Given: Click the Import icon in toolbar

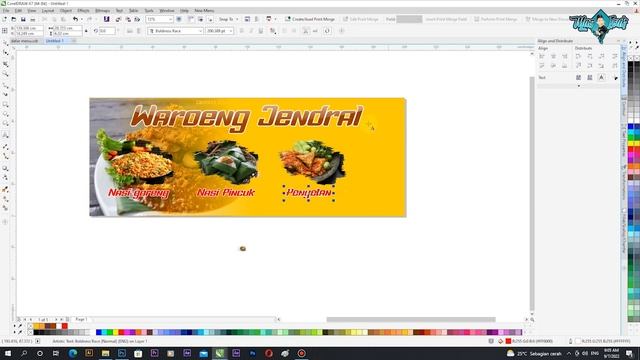Looking at the screenshot, I should (118, 19).
